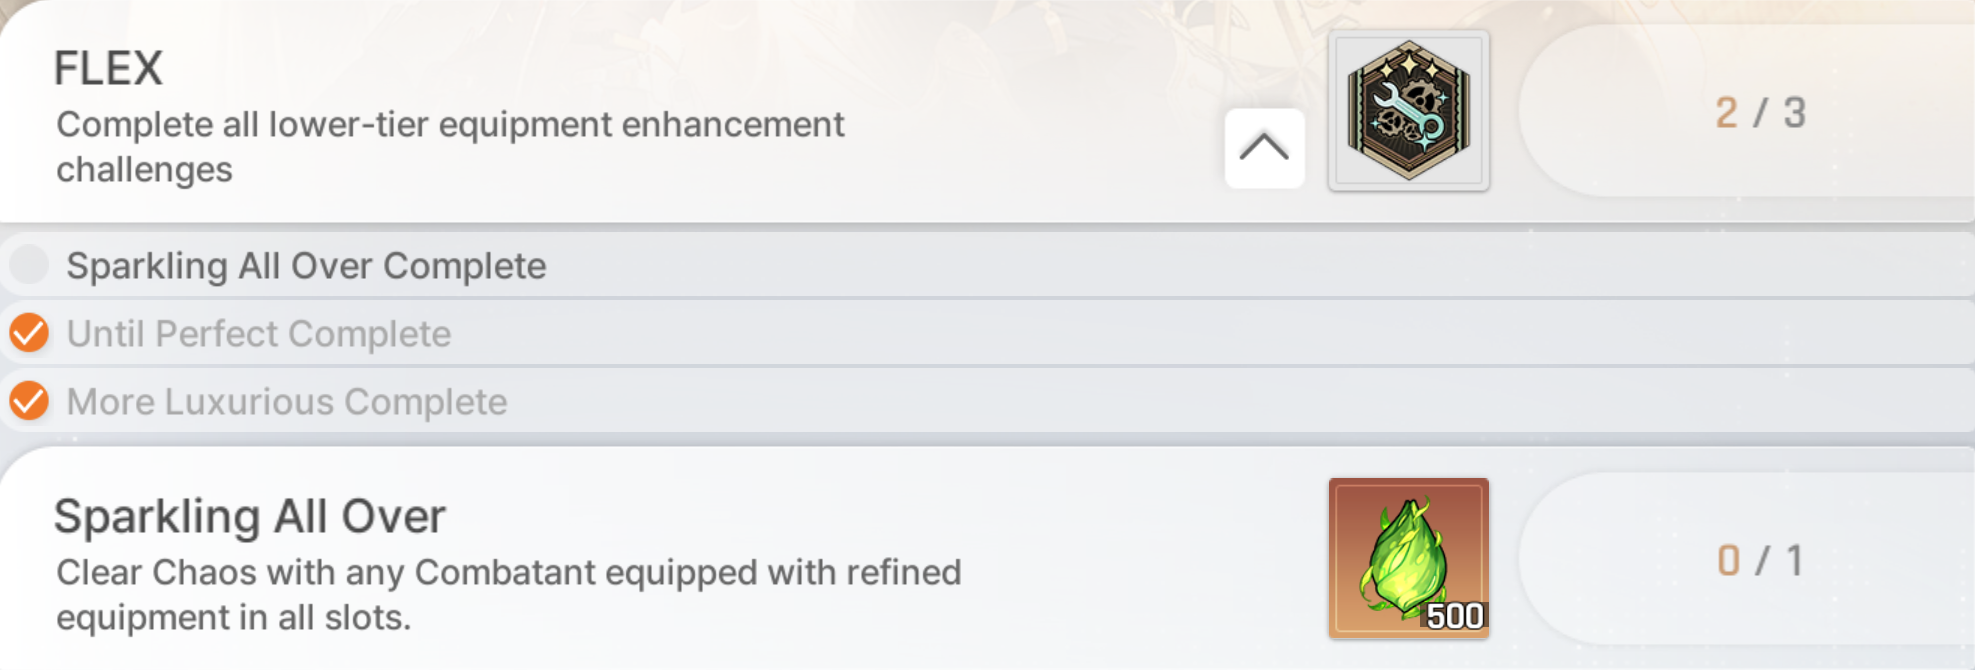Click the Clear Chaos with any Combatant description
Viewport: 1975px width, 670px height.
pyautogui.click(x=508, y=595)
